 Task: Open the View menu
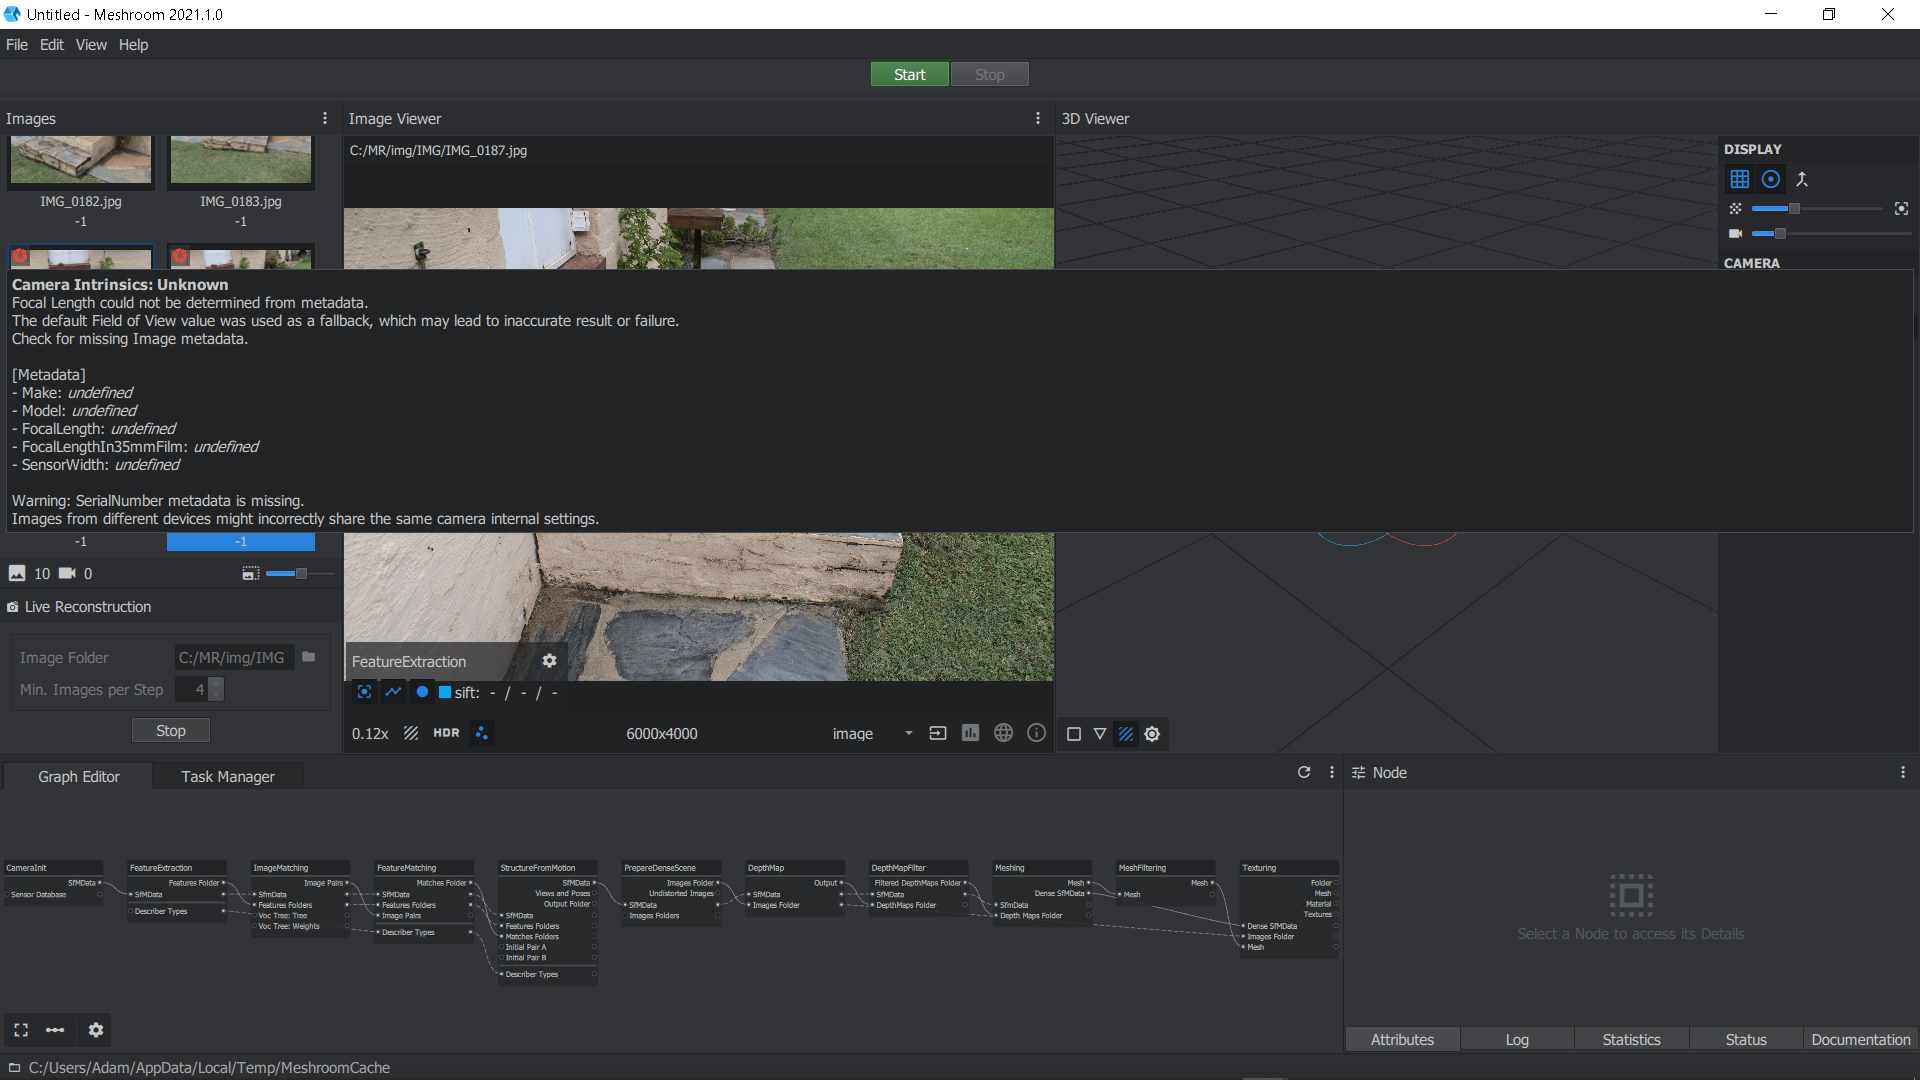click(90, 44)
